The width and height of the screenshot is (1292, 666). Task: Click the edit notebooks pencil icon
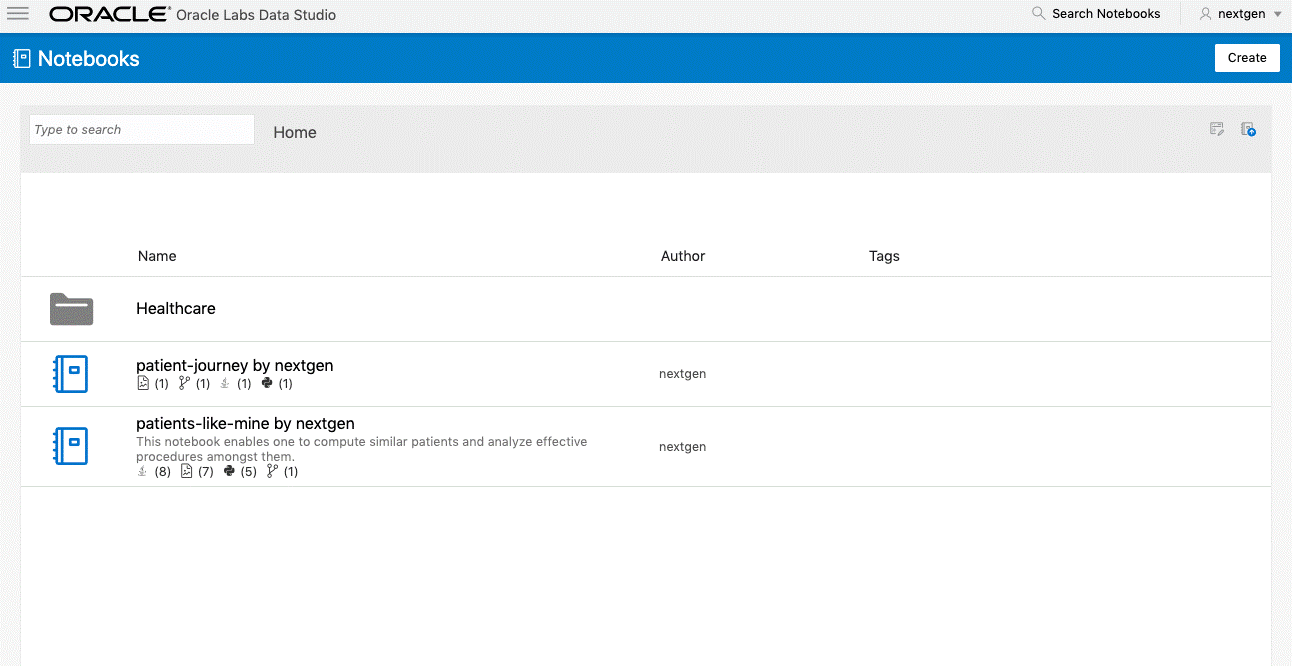pos(1217,129)
